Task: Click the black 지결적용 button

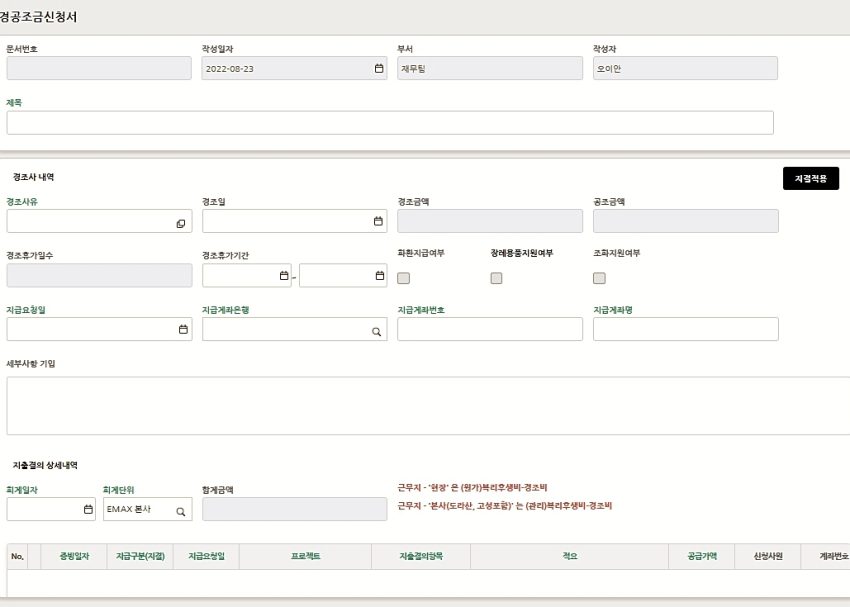Action: [811, 178]
